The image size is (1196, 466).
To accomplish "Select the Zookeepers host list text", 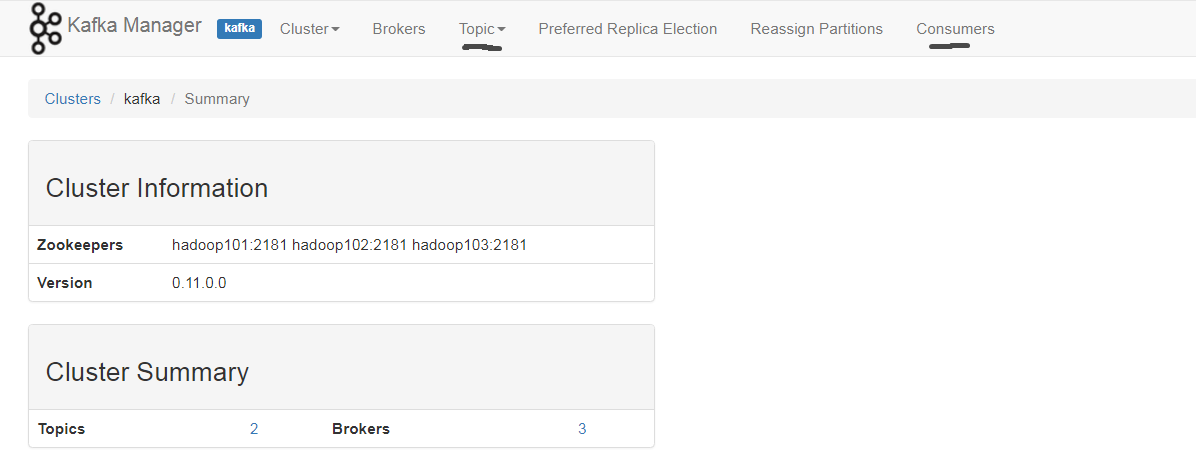I will [x=349, y=245].
